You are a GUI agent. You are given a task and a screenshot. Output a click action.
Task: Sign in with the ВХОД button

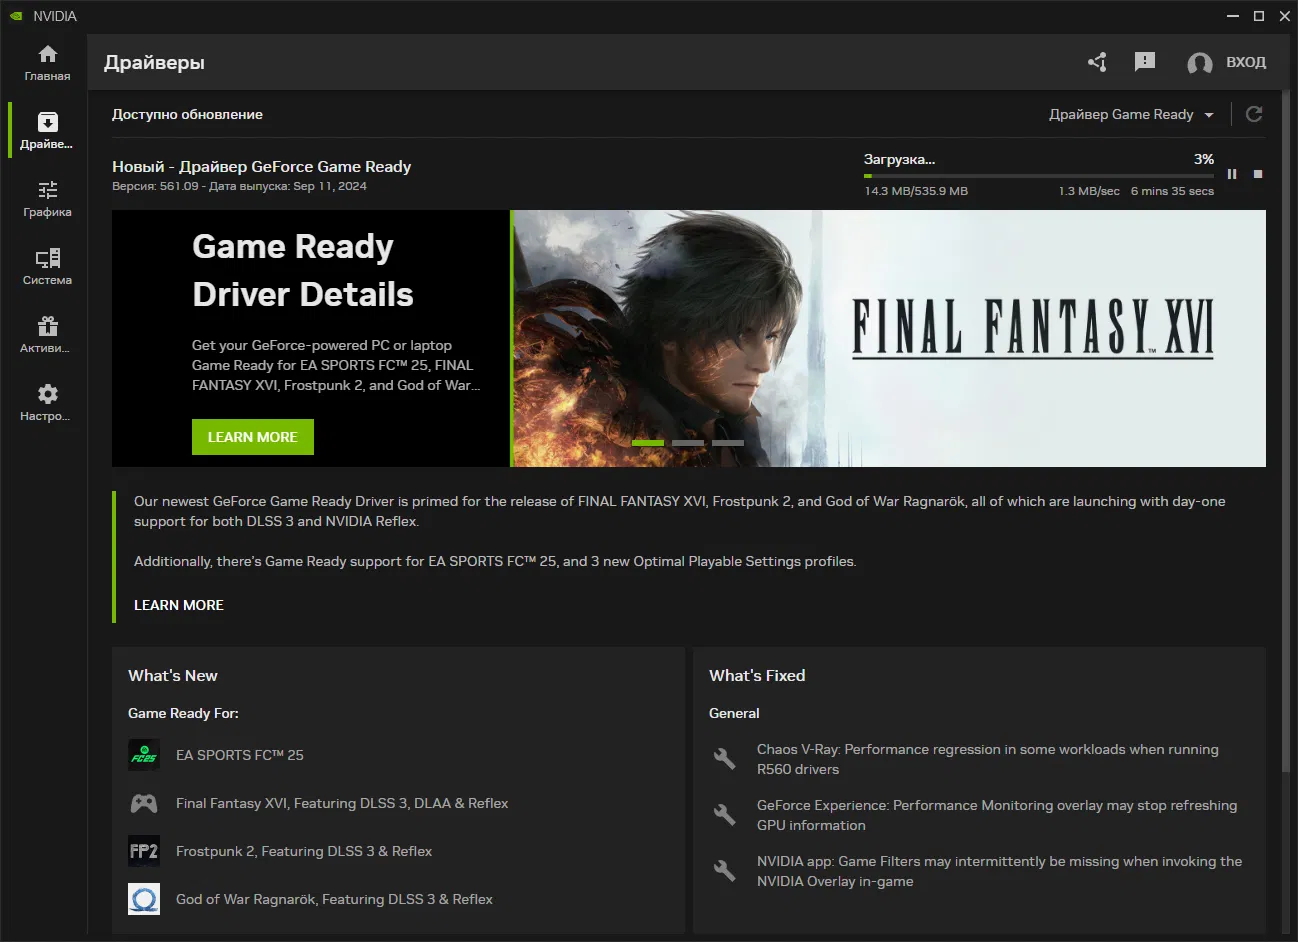pos(1226,62)
